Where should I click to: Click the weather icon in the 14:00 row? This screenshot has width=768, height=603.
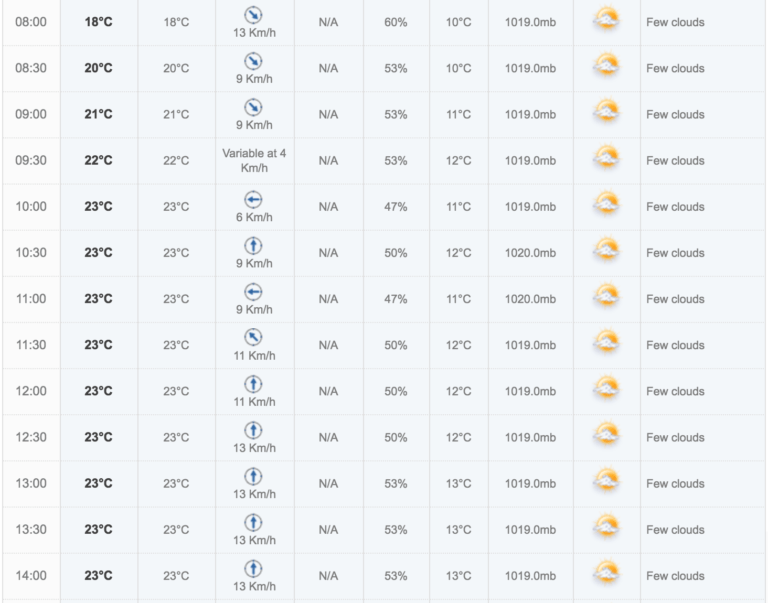coord(606,573)
